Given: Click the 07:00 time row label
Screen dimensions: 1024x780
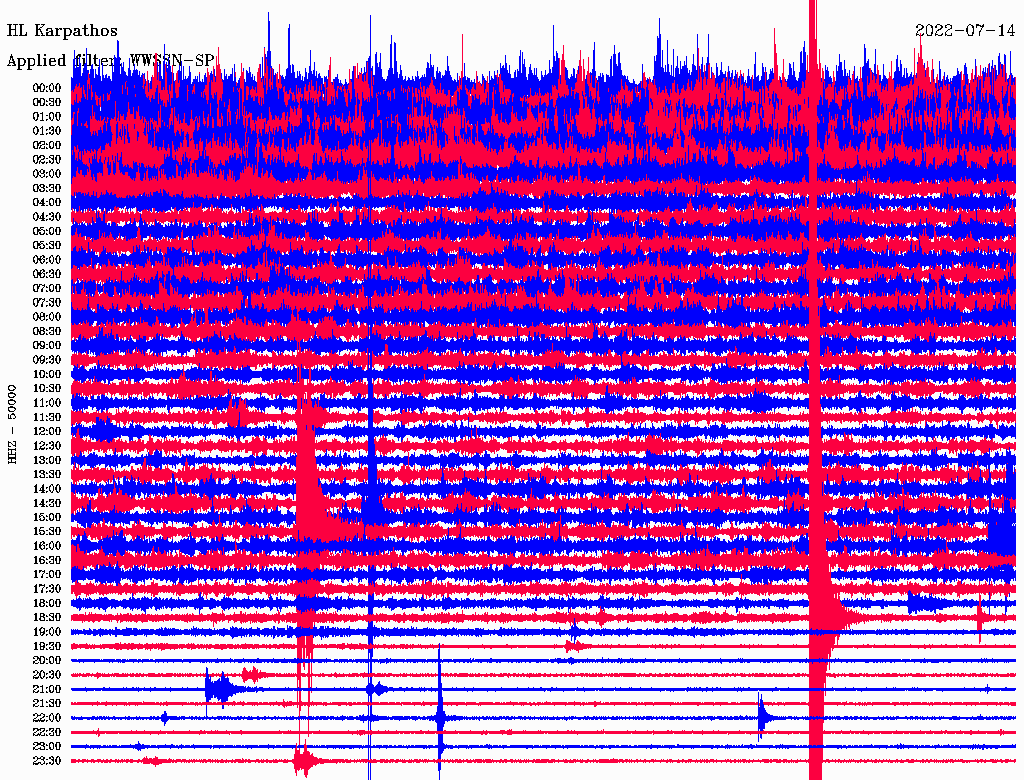Looking at the screenshot, I should tap(47, 288).
